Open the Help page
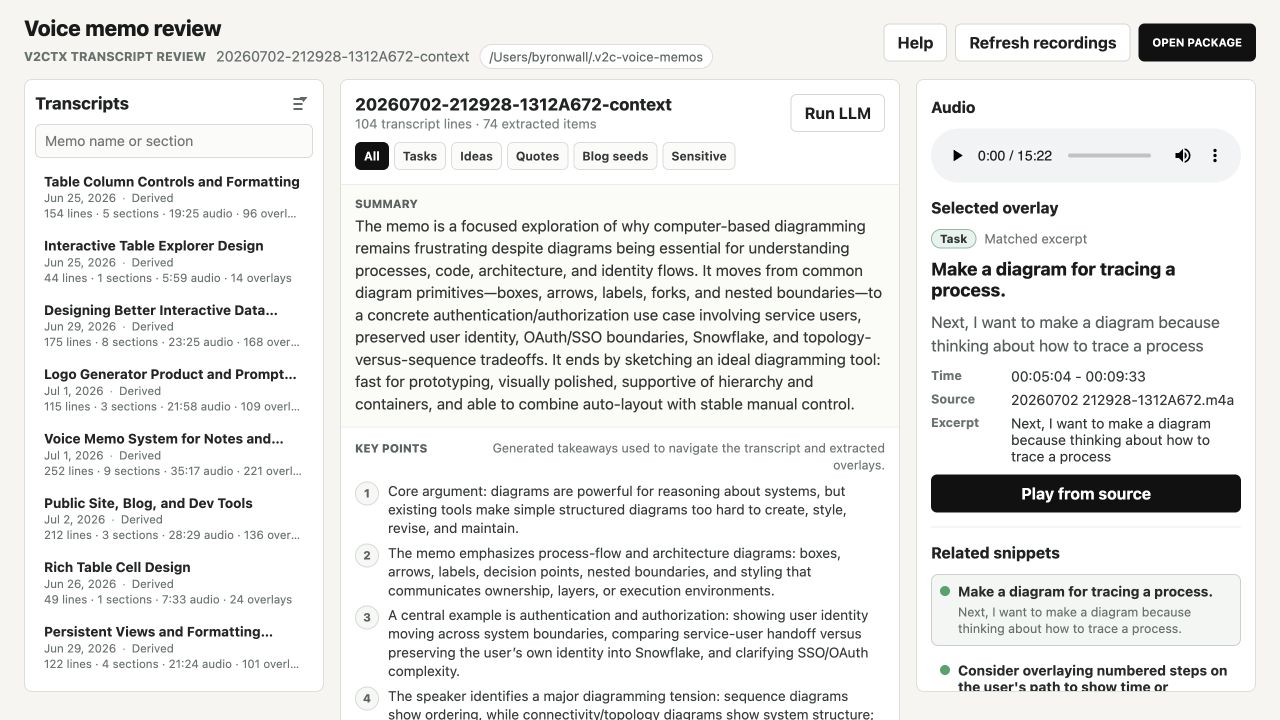 [915, 43]
